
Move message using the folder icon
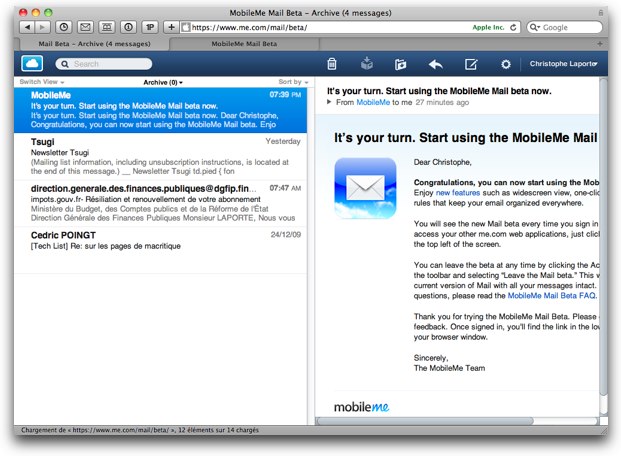coord(400,64)
